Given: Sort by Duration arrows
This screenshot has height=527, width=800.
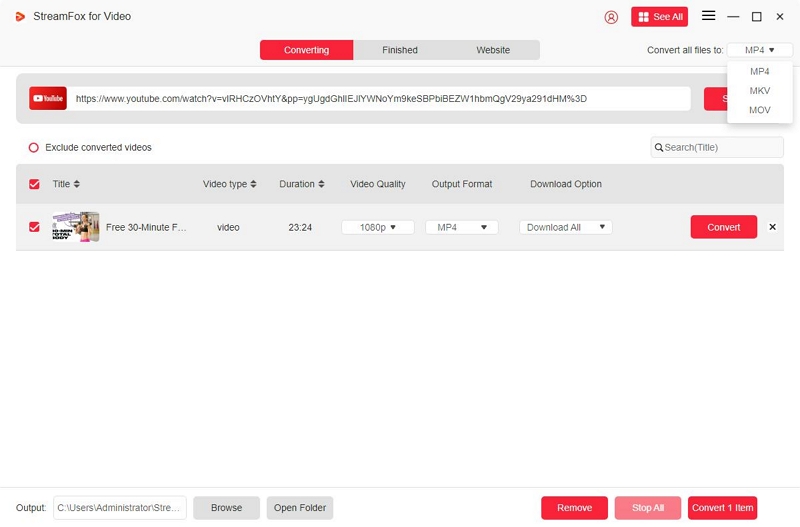Looking at the screenshot, I should click(322, 184).
